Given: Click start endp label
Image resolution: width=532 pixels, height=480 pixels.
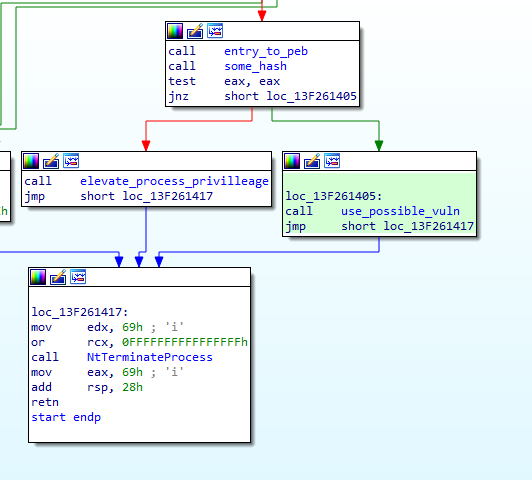Looking at the screenshot, I should click(66, 417).
